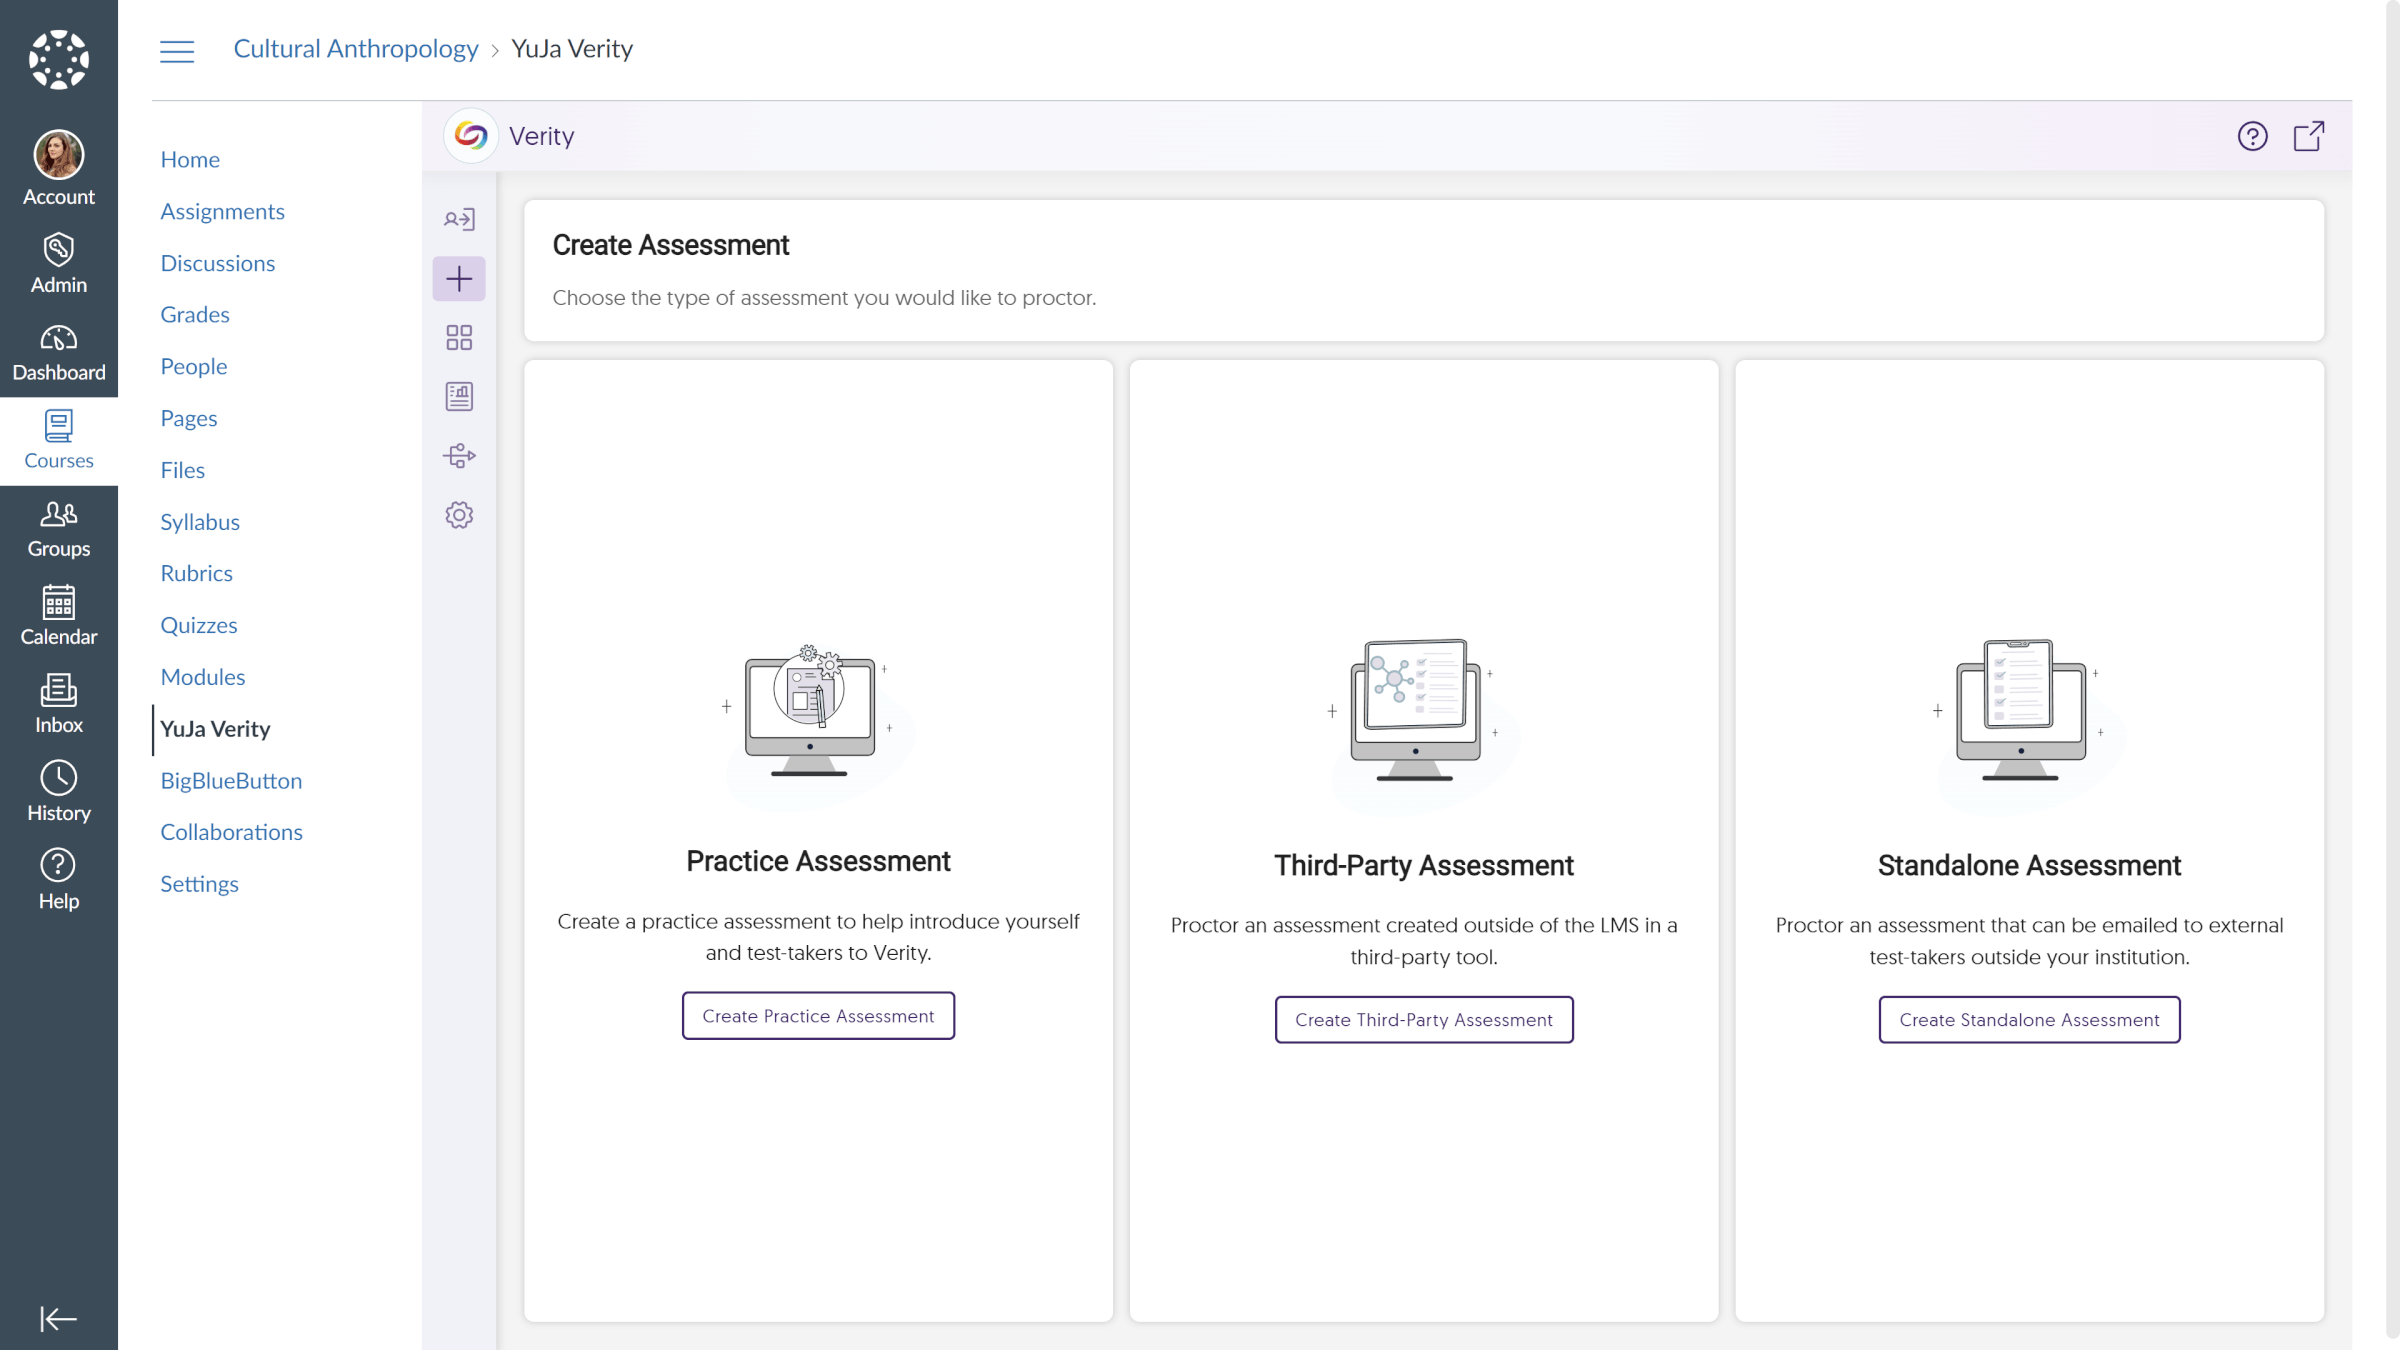Viewport: 2400px width, 1350px height.
Task: Open course Settings link
Action: pos(199,884)
